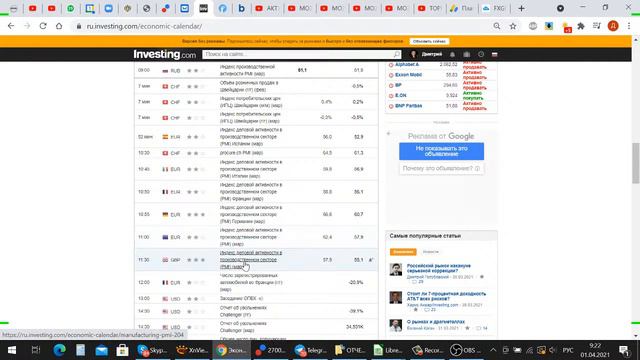Click the BNP Paribas stock link
The image size is (640, 360).
click(409, 106)
